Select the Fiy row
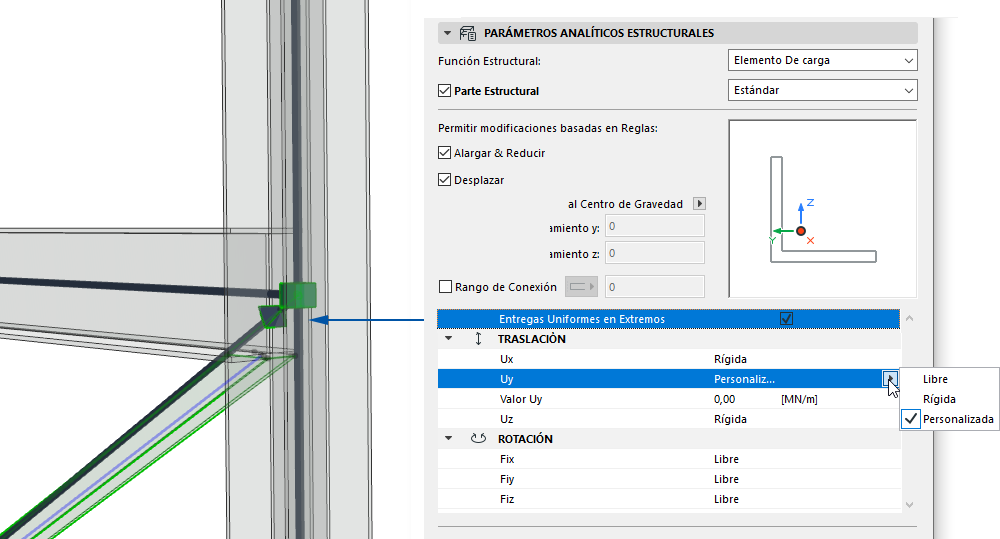Viewport: 1000px width, 539px height. pos(668,479)
